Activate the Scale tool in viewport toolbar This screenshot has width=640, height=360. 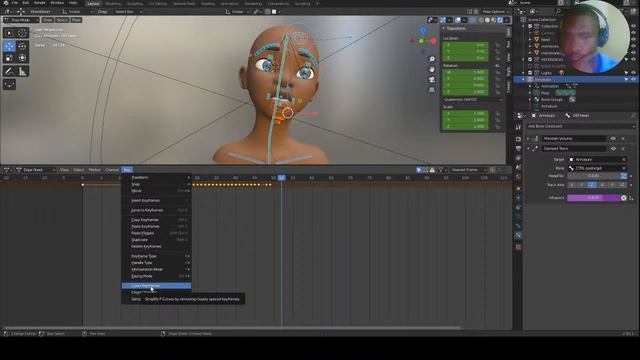click(9, 58)
